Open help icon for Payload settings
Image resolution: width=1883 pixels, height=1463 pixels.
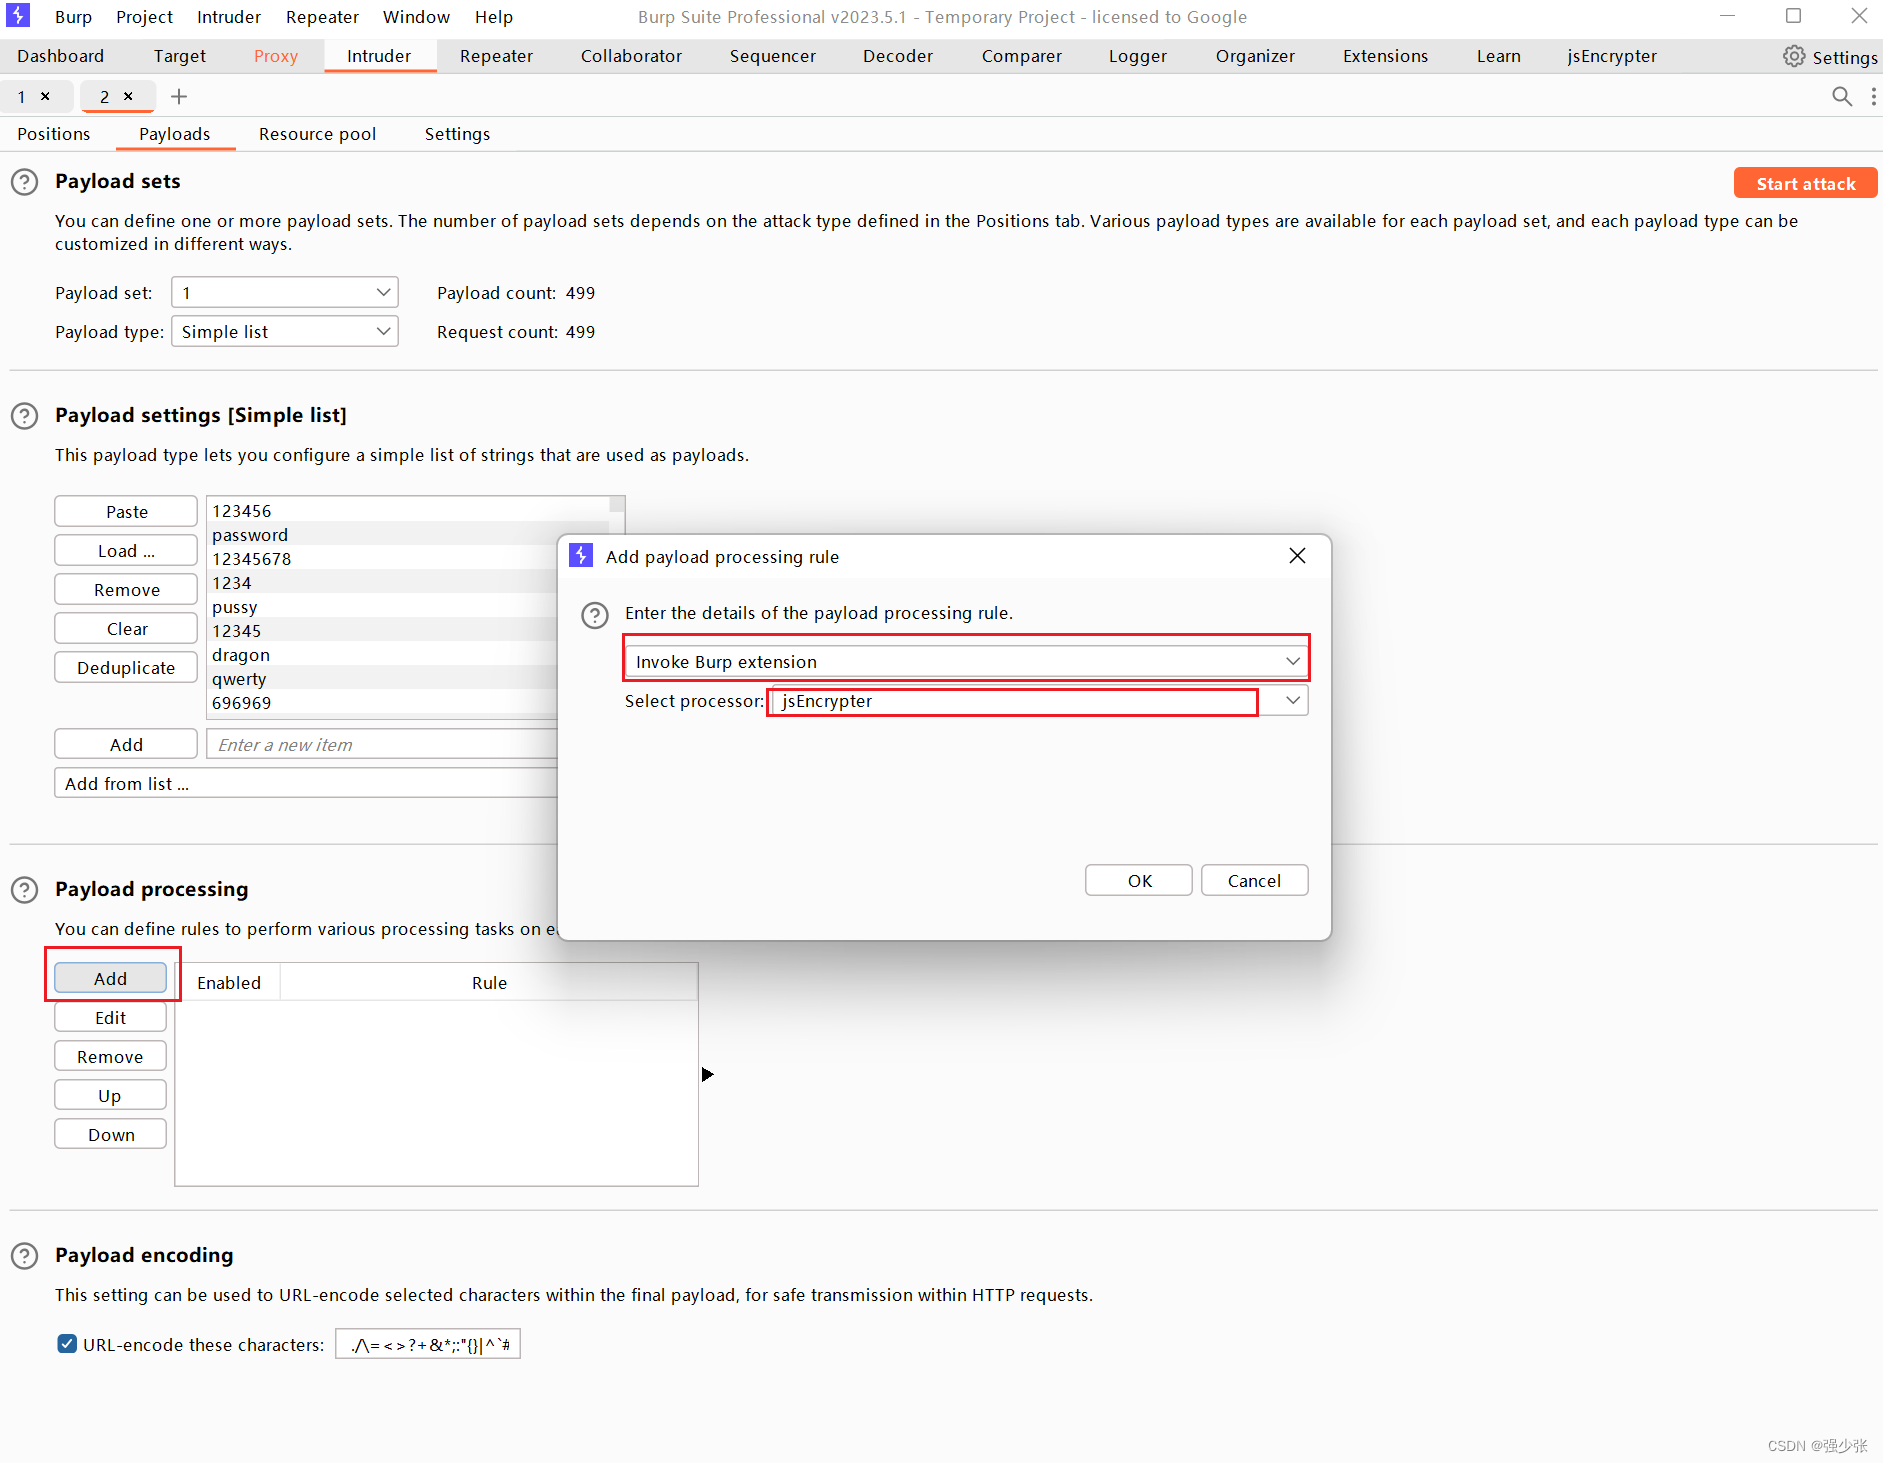[x=24, y=416]
